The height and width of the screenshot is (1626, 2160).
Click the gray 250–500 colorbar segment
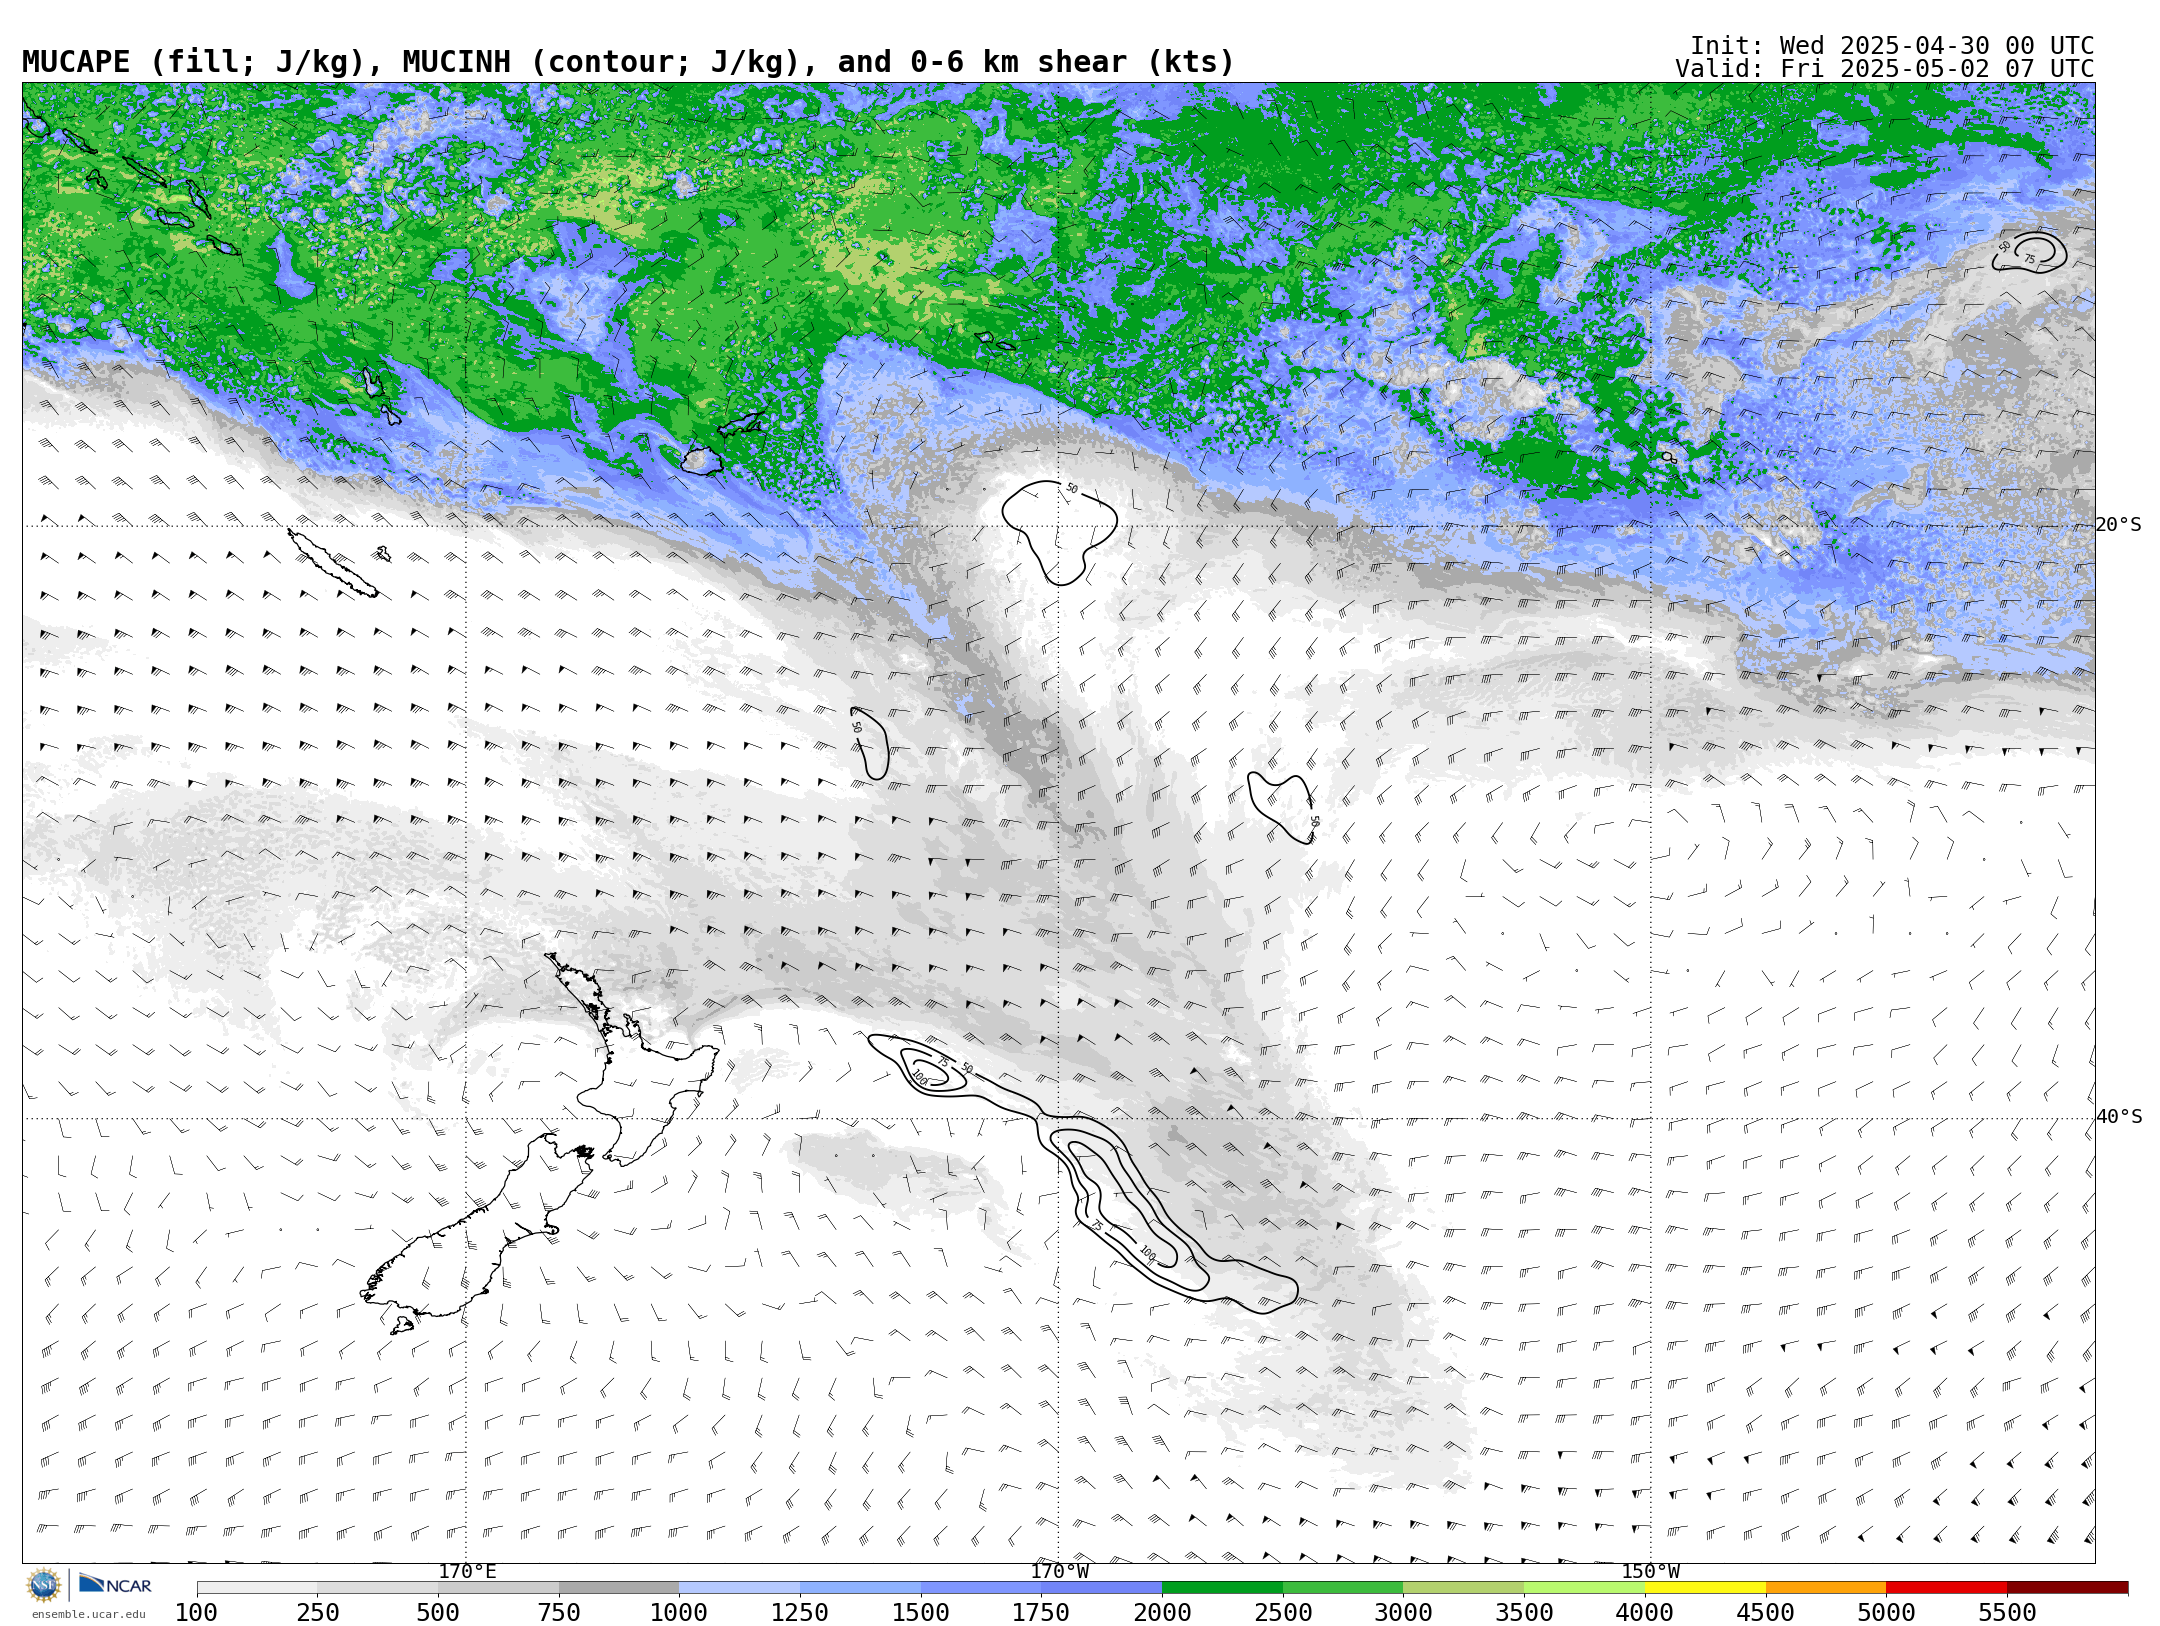[378, 1588]
